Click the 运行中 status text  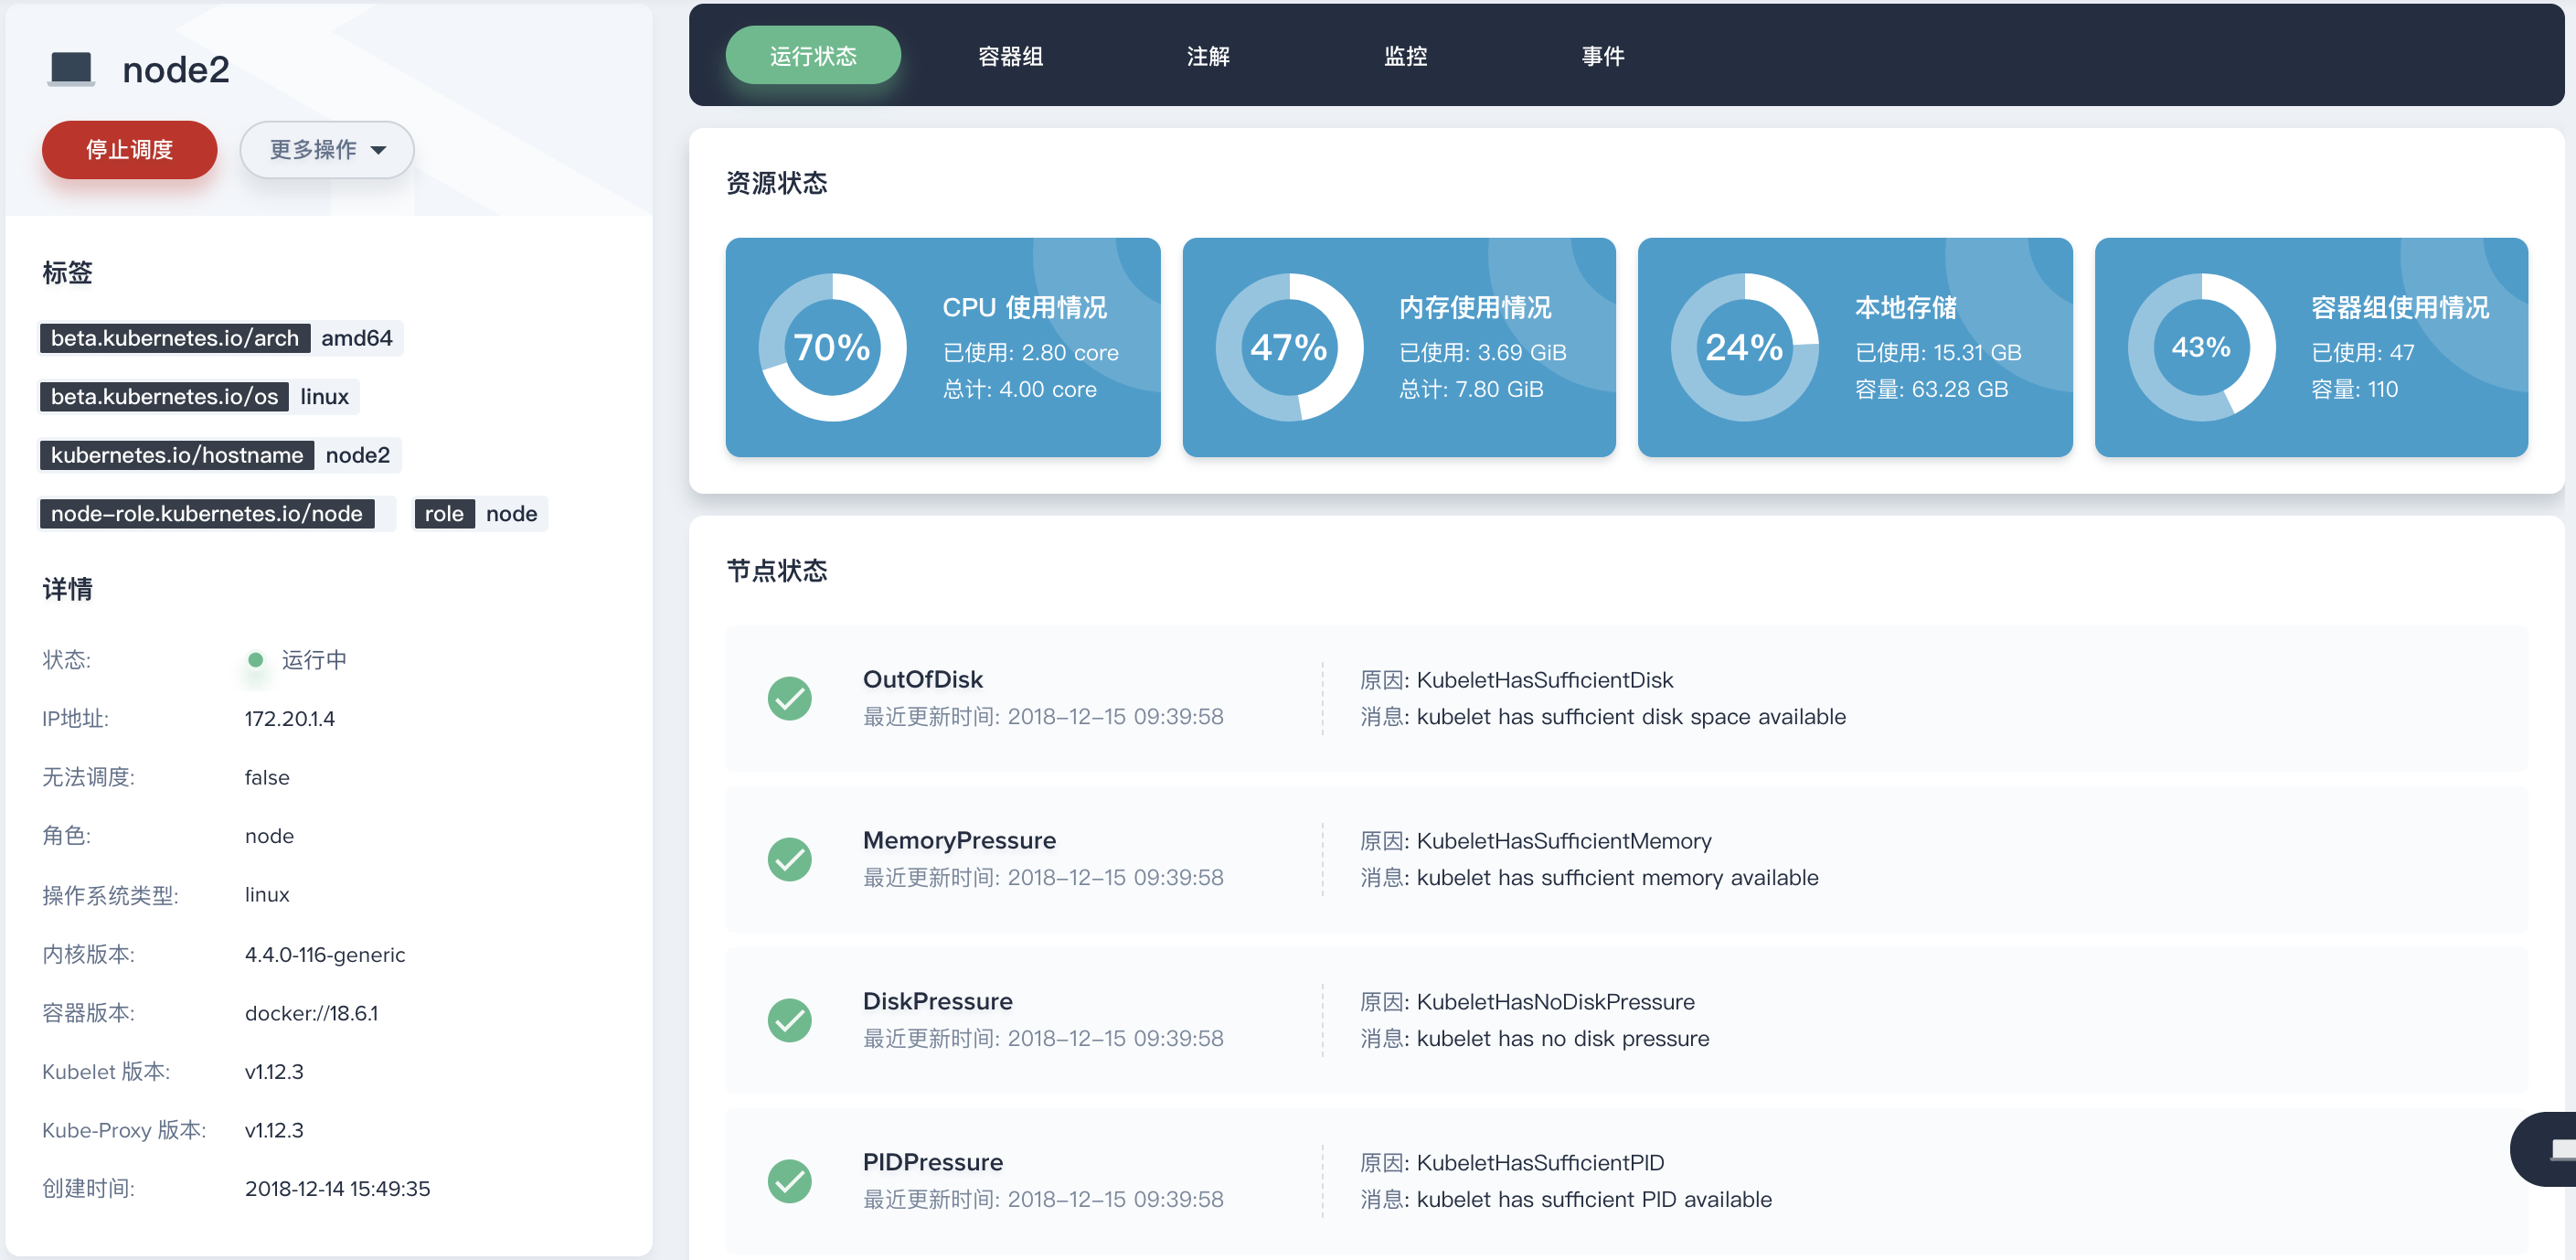(x=314, y=660)
